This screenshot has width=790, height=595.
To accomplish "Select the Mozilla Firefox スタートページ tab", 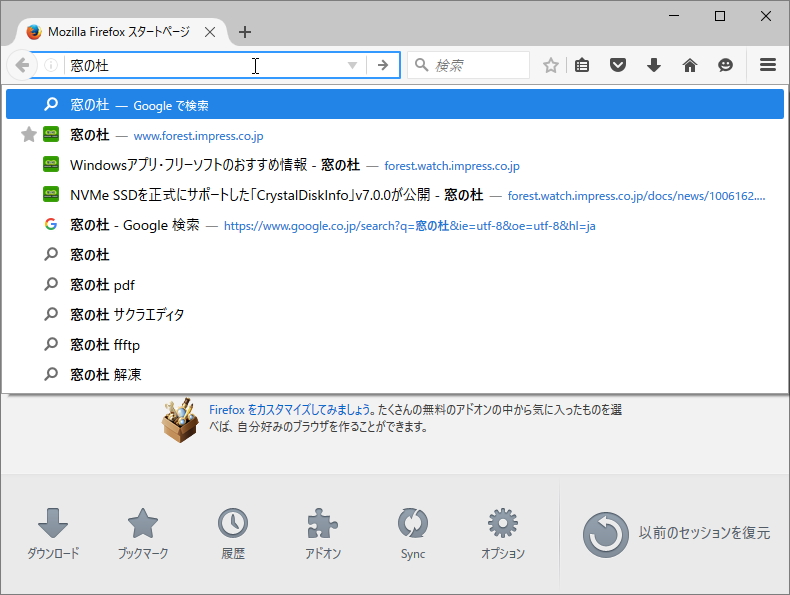I will pyautogui.click(x=118, y=32).
